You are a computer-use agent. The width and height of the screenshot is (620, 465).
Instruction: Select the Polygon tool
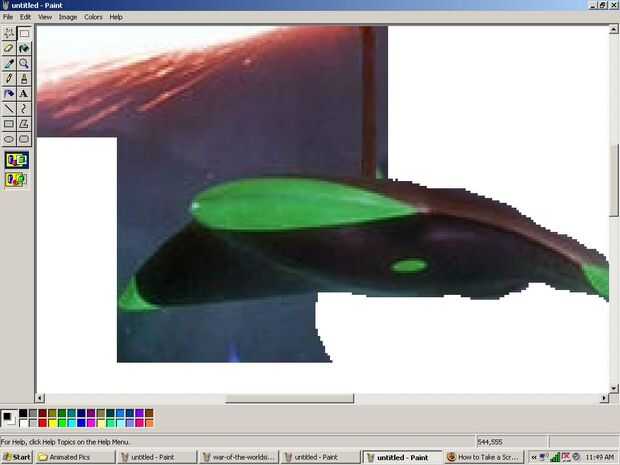[24, 124]
